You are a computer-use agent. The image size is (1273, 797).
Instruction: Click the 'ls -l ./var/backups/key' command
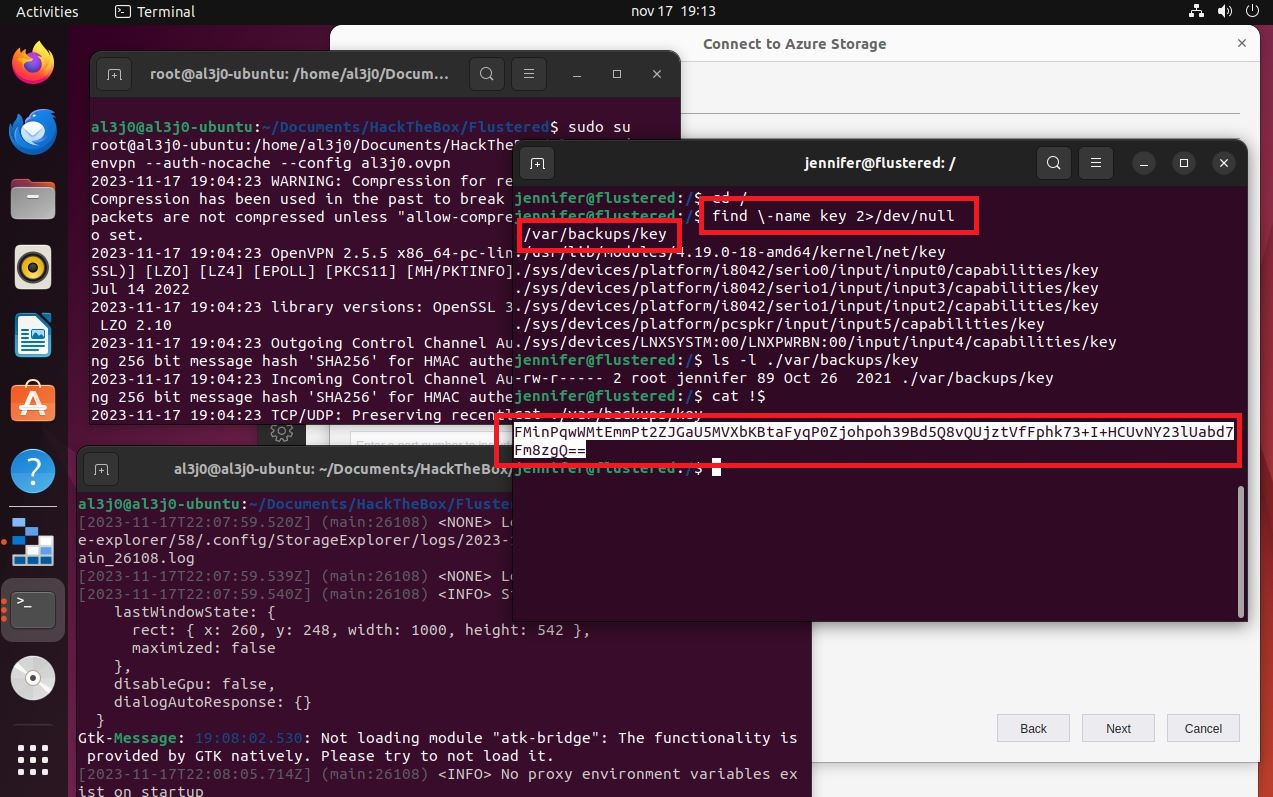tap(814, 360)
